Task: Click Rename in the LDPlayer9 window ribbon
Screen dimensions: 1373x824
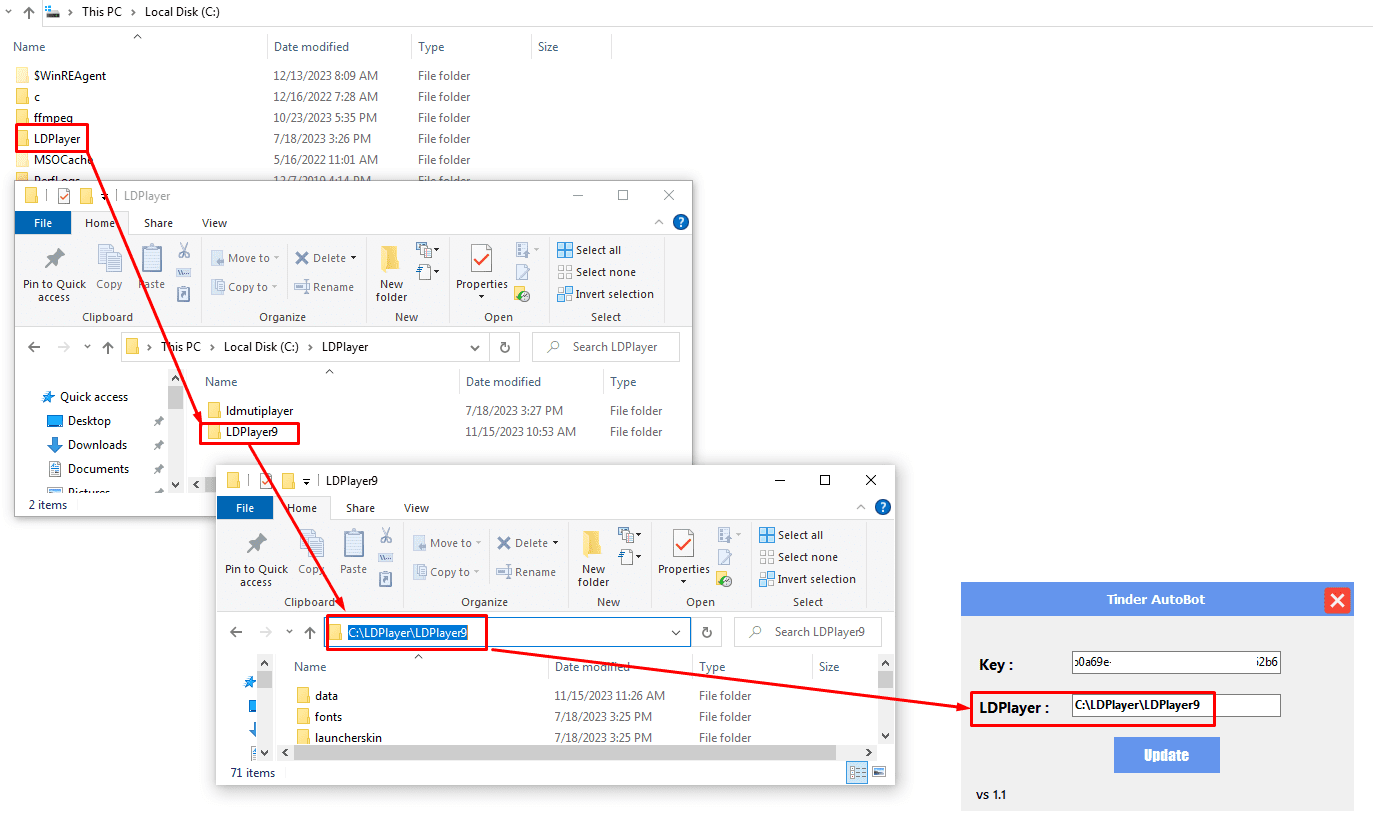Action: [526, 572]
